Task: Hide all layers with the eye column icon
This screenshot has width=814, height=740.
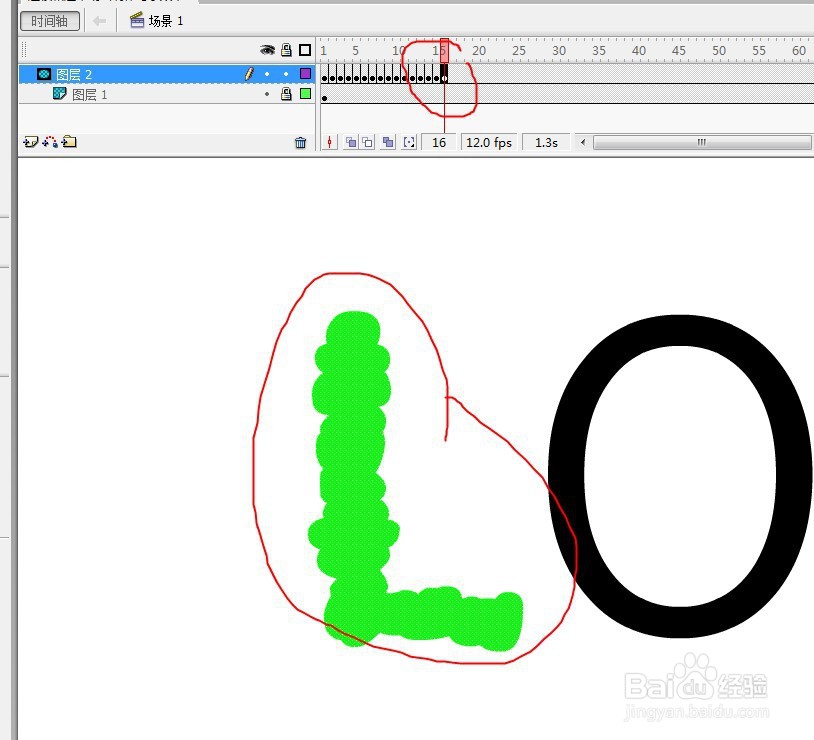Action: 266,49
